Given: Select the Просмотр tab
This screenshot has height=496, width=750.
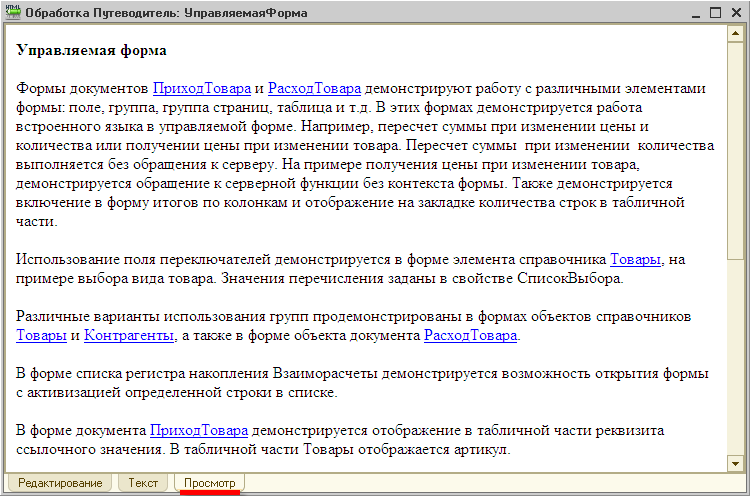Looking at the screenshot, I should pyautogui.click(x=210, y=483).
